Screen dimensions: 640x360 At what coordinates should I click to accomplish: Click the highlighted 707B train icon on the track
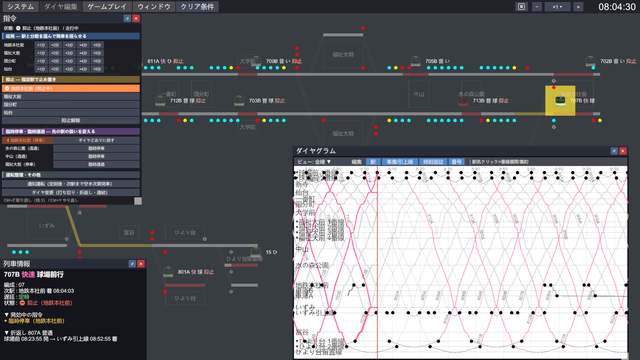(x=560, y=100)
